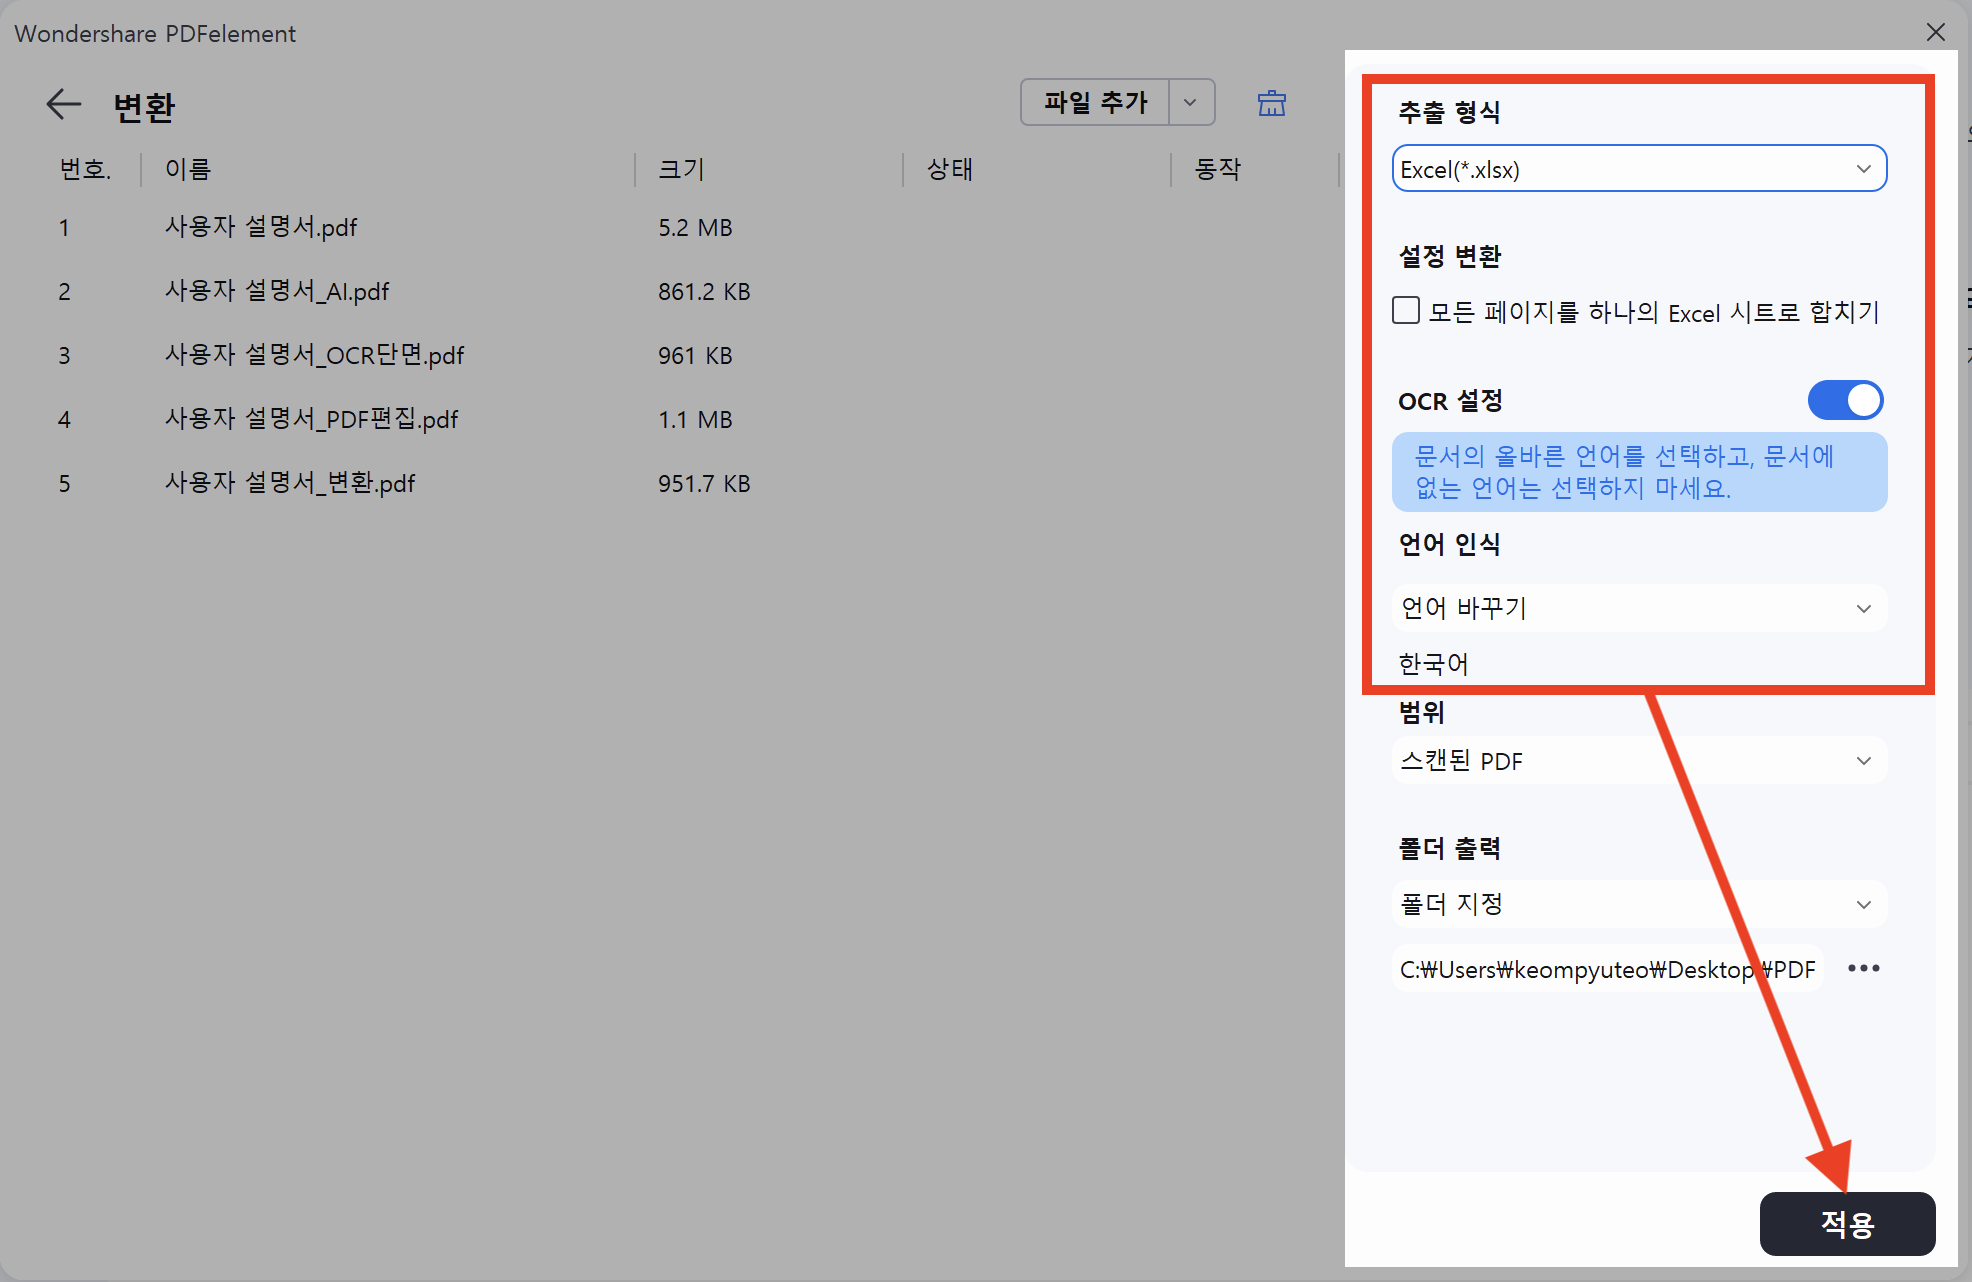Open the Excel(*.xlsx) 추출 형식 dropdown
This screenshot has width=1972, height=1282.
pos(1638,169)
